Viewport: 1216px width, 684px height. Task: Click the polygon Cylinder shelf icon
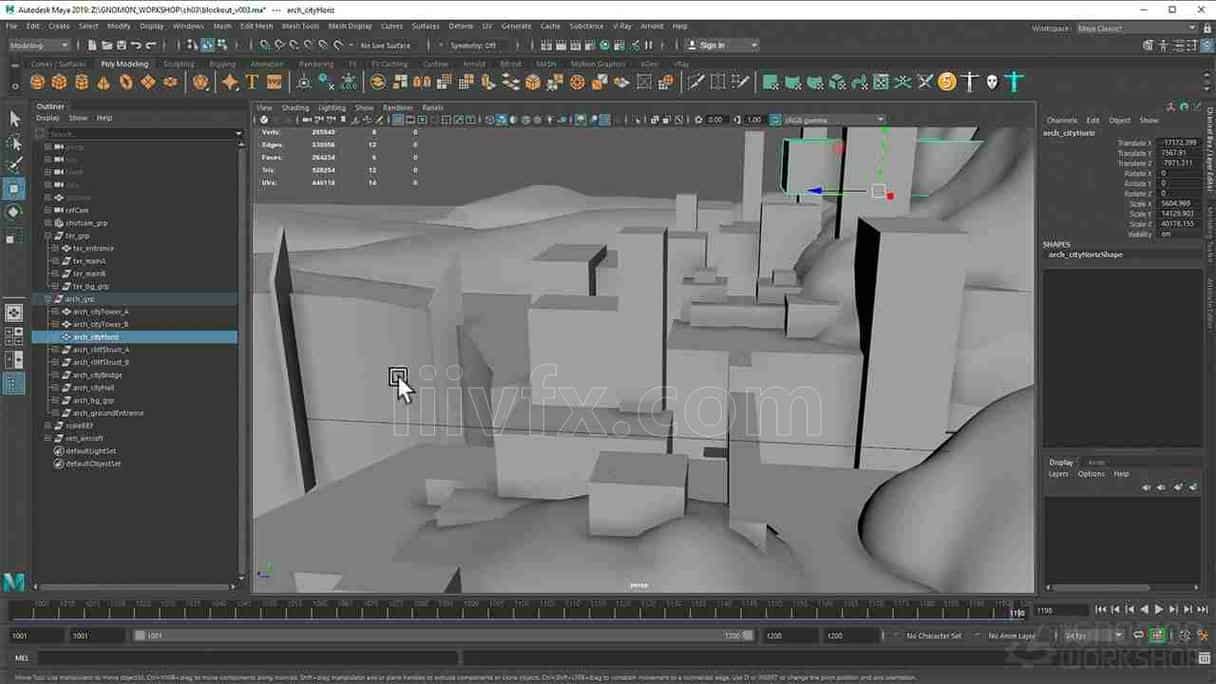click(x=82, y=82)
